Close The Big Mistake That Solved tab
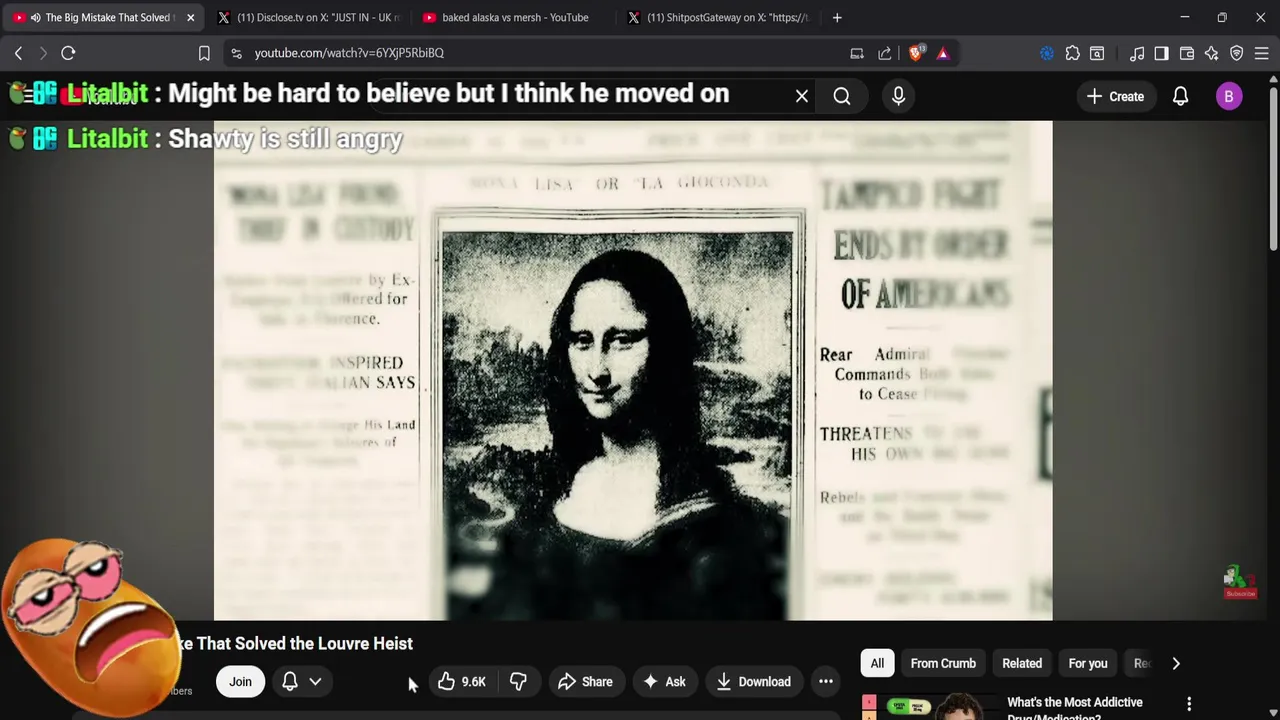Viewport: 1280px width, 720px height. coord(190,17)
